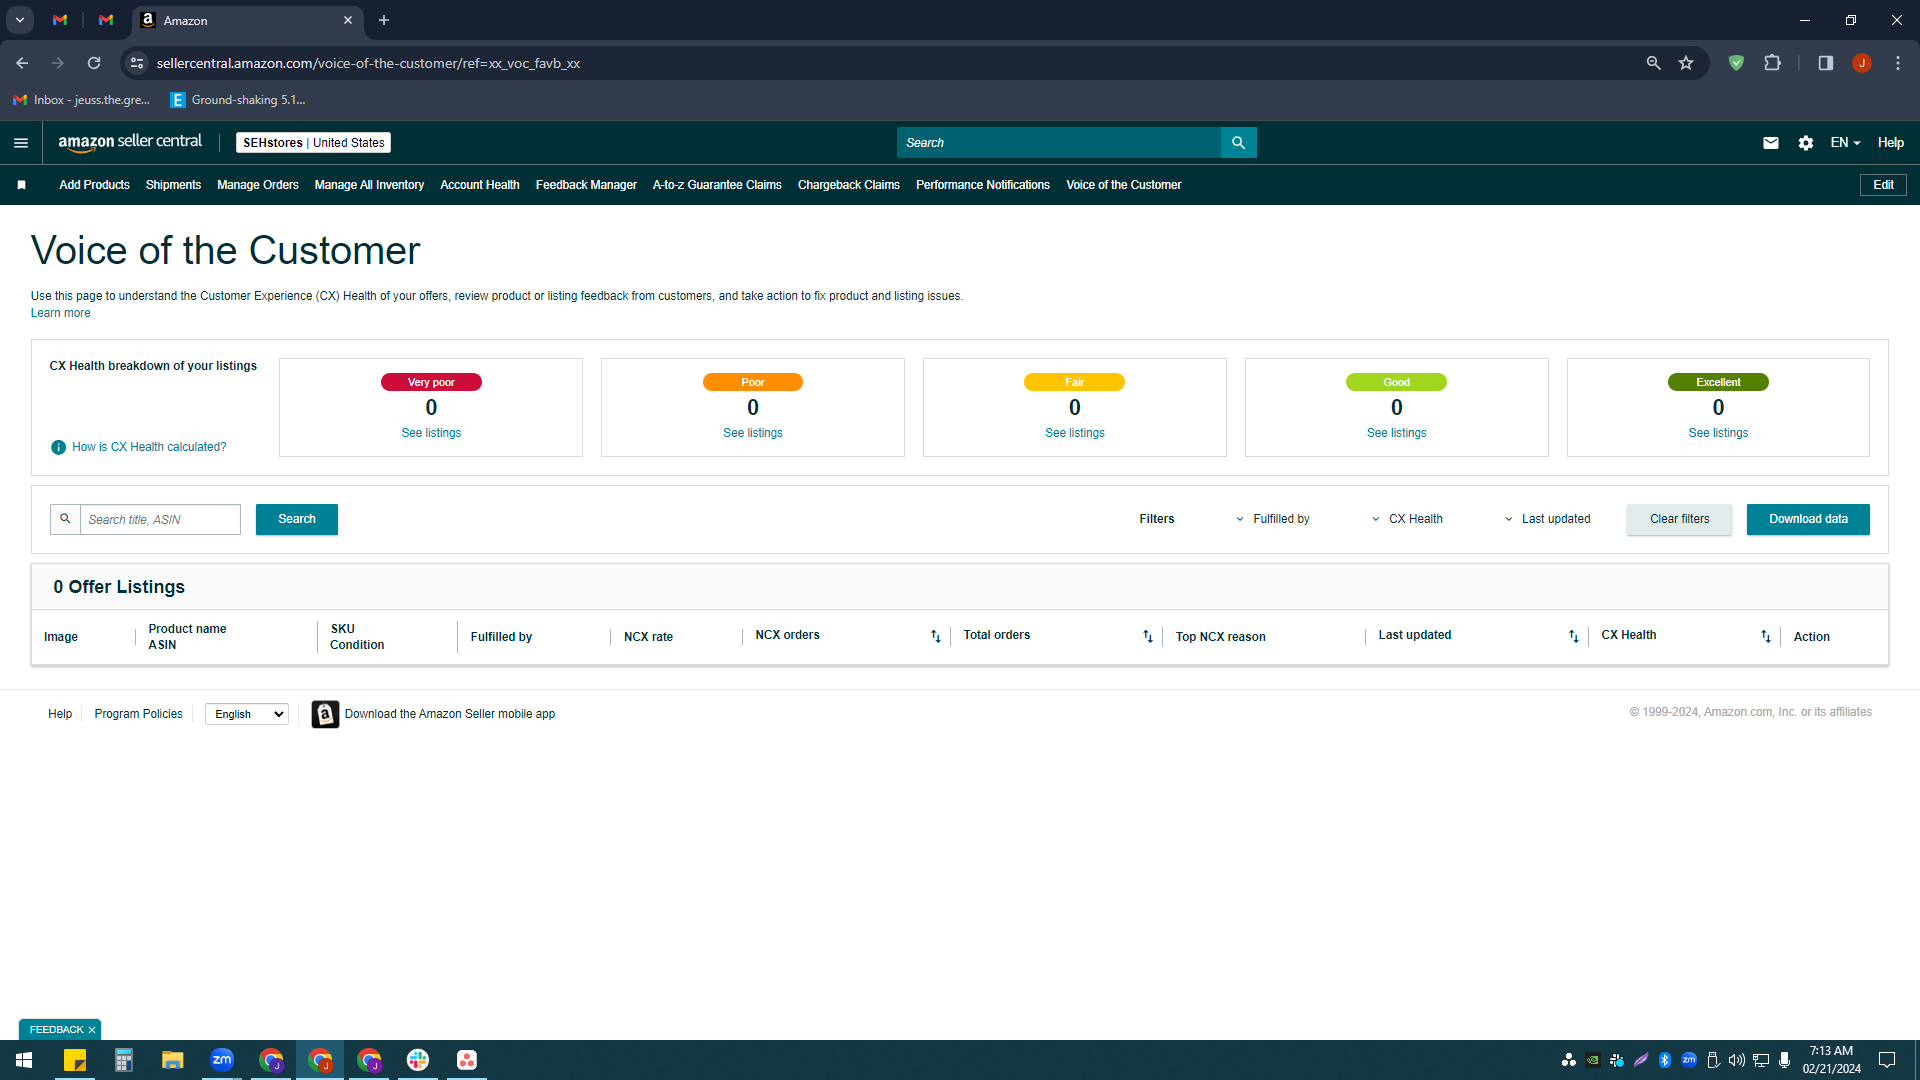This screenshot has width=1920, height=1080.
Task: Open Slack from the taskbar
Action: pyautogui.click(x=418, y=1060)
